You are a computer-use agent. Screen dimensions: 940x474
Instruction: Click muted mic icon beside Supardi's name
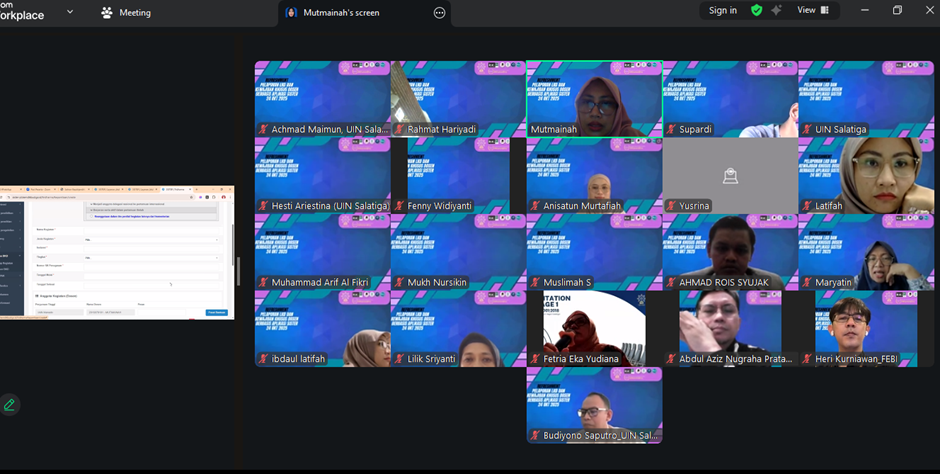tap(672, 130)
